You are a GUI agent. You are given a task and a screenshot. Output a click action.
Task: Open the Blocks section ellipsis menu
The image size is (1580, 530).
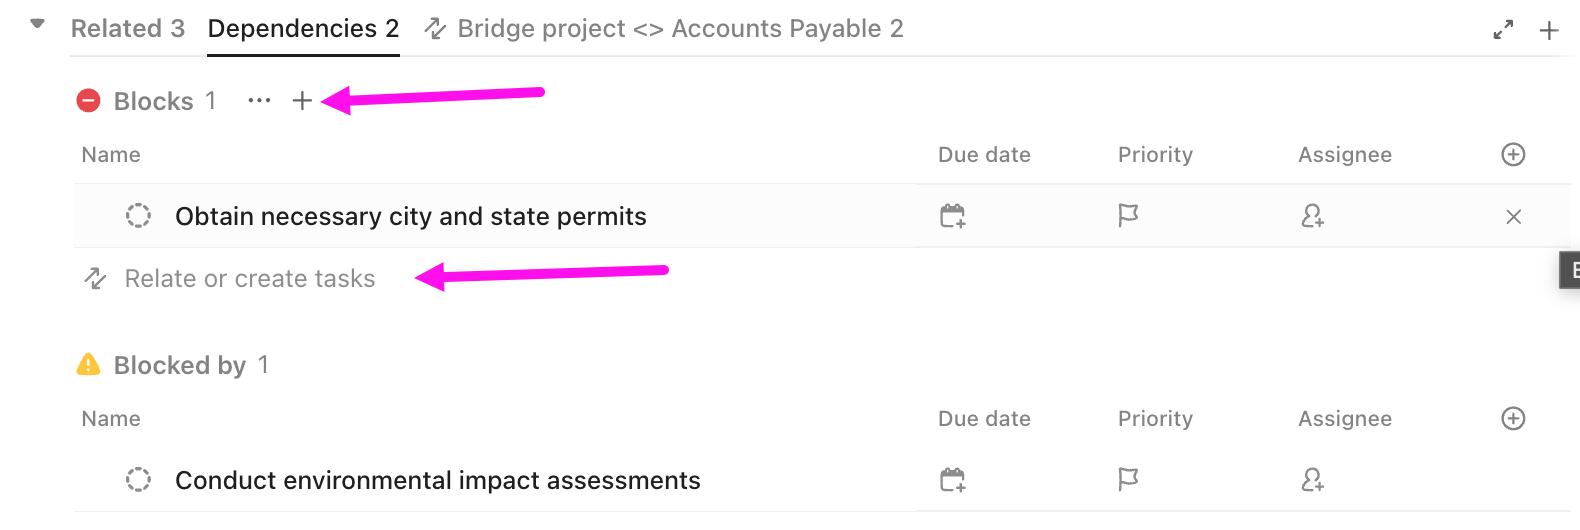(x=259, y=101)
